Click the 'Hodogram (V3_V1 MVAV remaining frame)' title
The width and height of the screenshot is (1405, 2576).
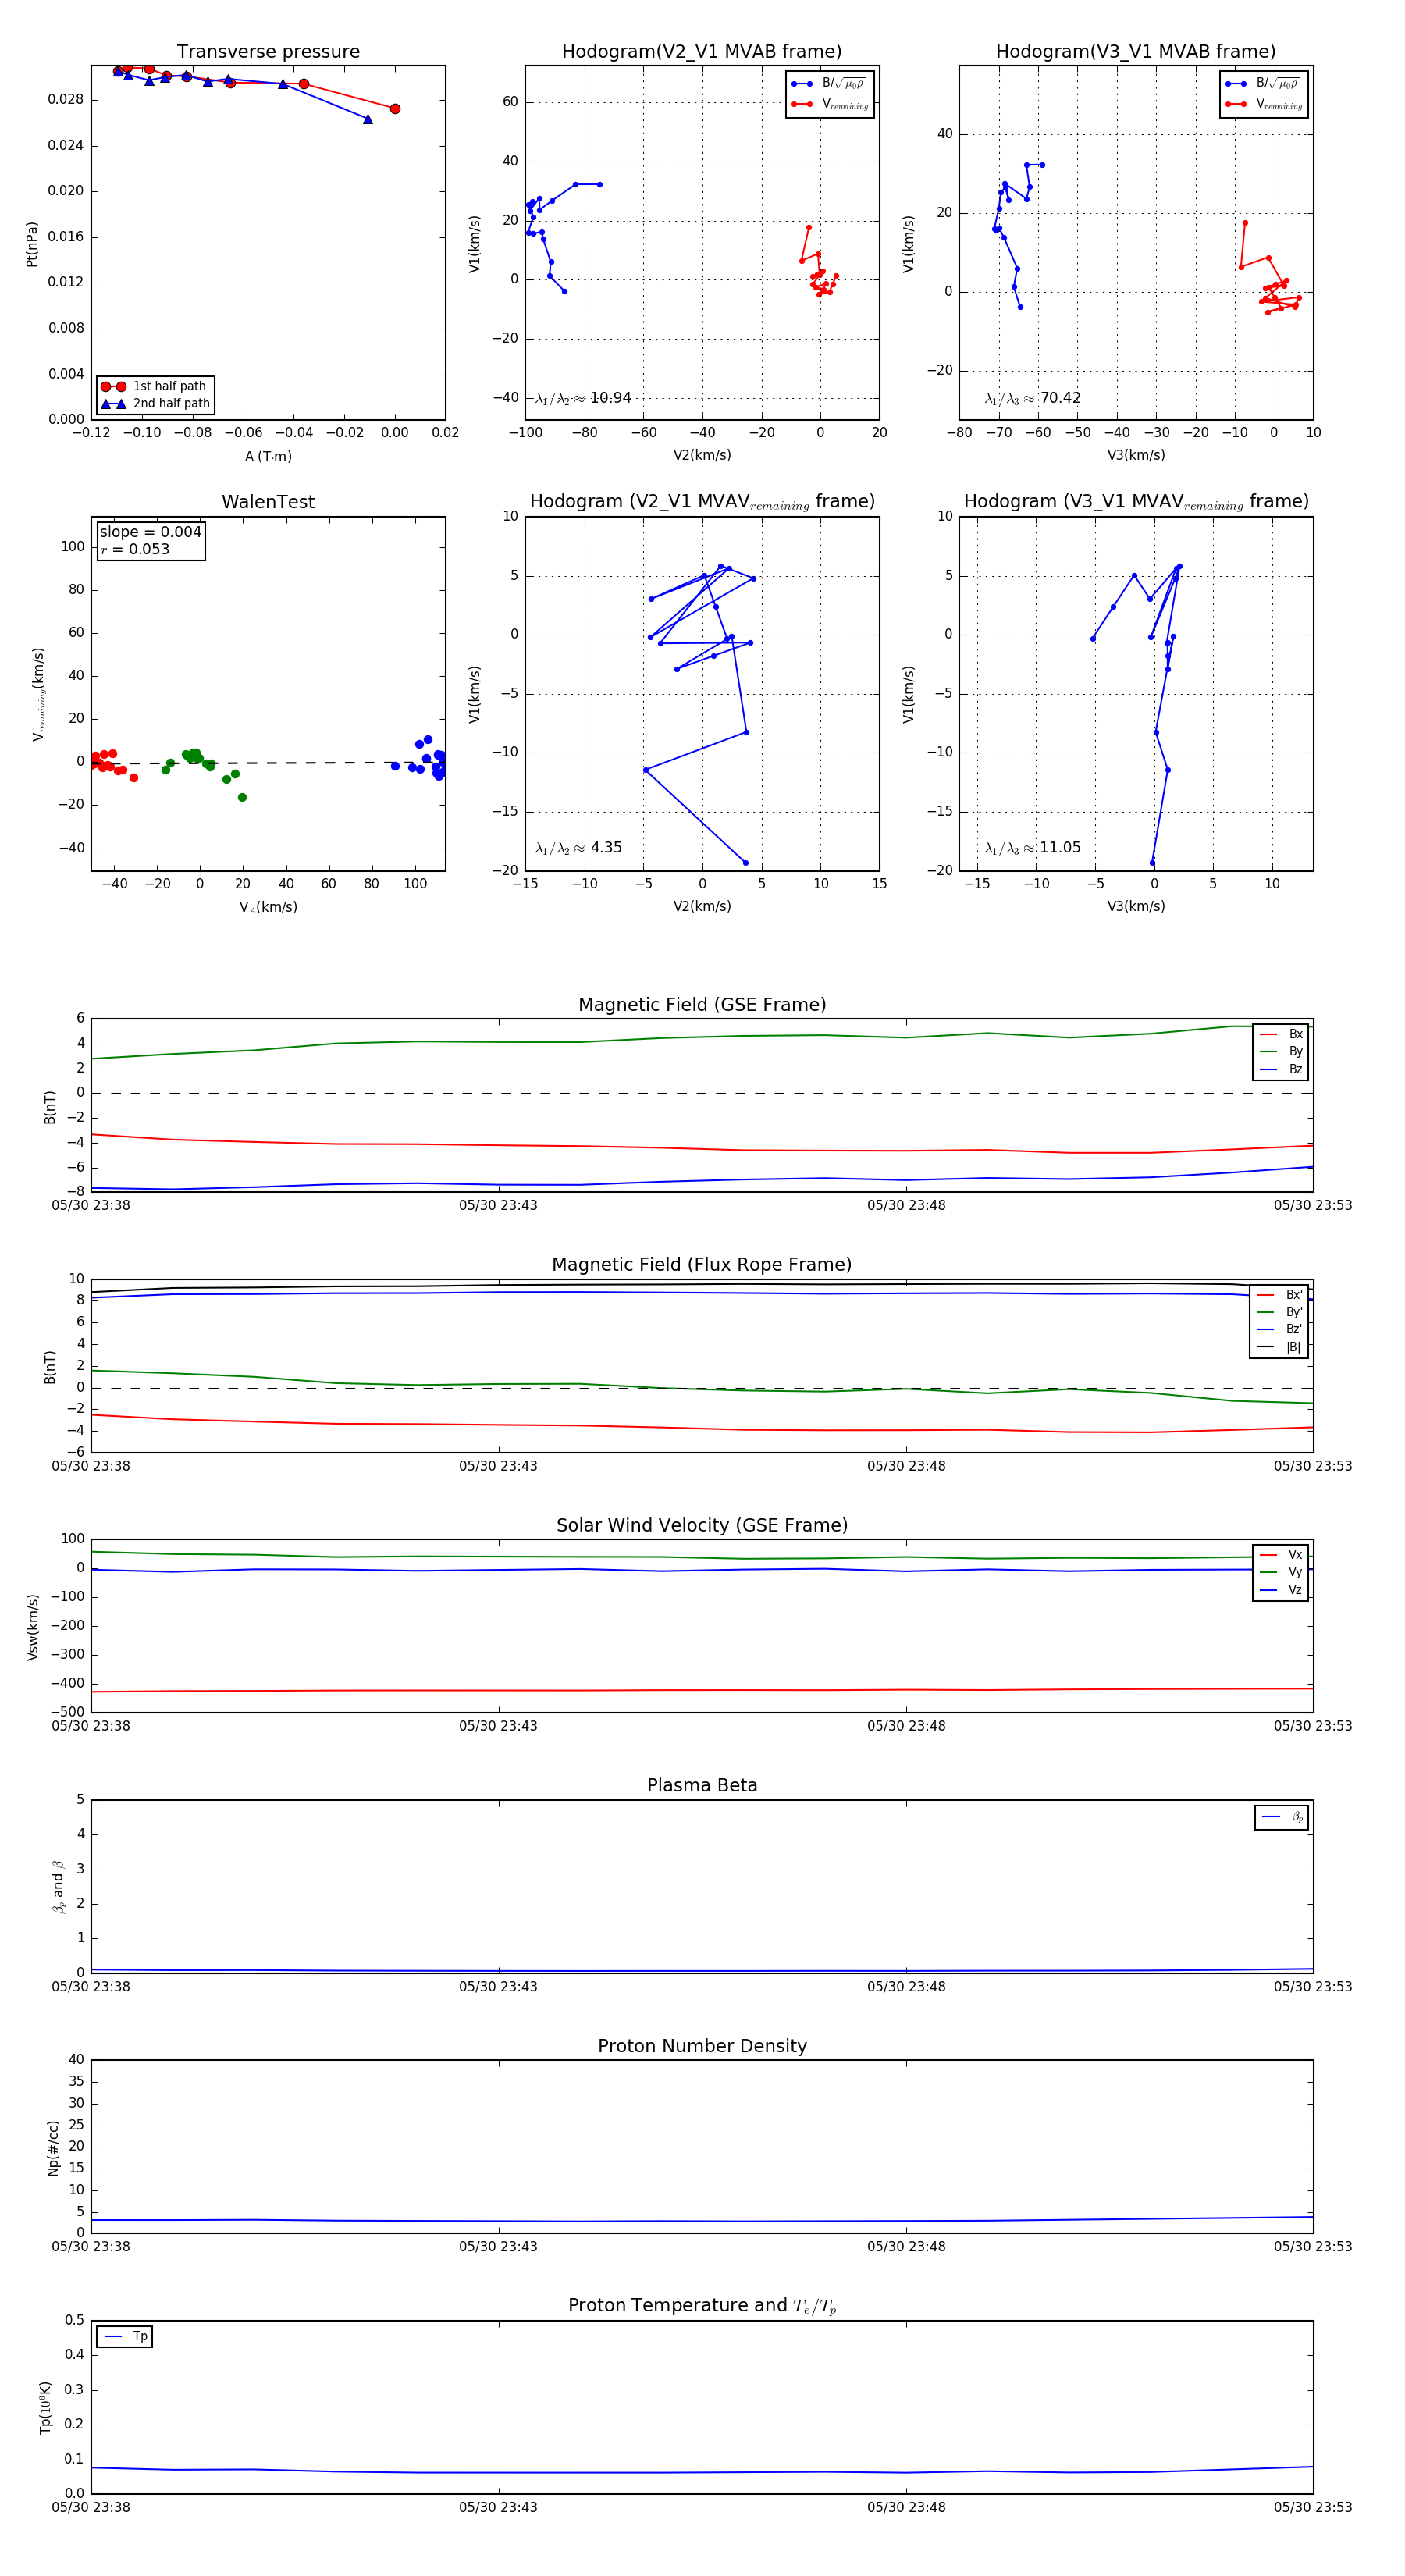1136,501
